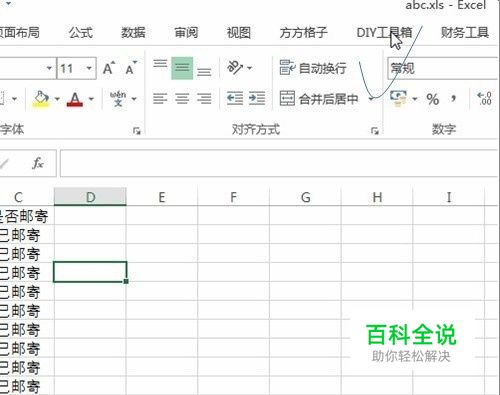The height and width of the screenshot is (395, 500).
Task: Switch to the 页面布局 tab
Action: 19,32
